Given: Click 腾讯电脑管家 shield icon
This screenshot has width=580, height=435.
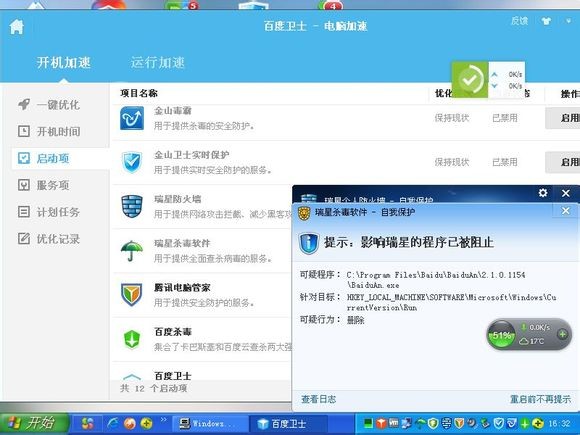Looking at the screenshot, I should pyautogui.click(x=132, y=294).
